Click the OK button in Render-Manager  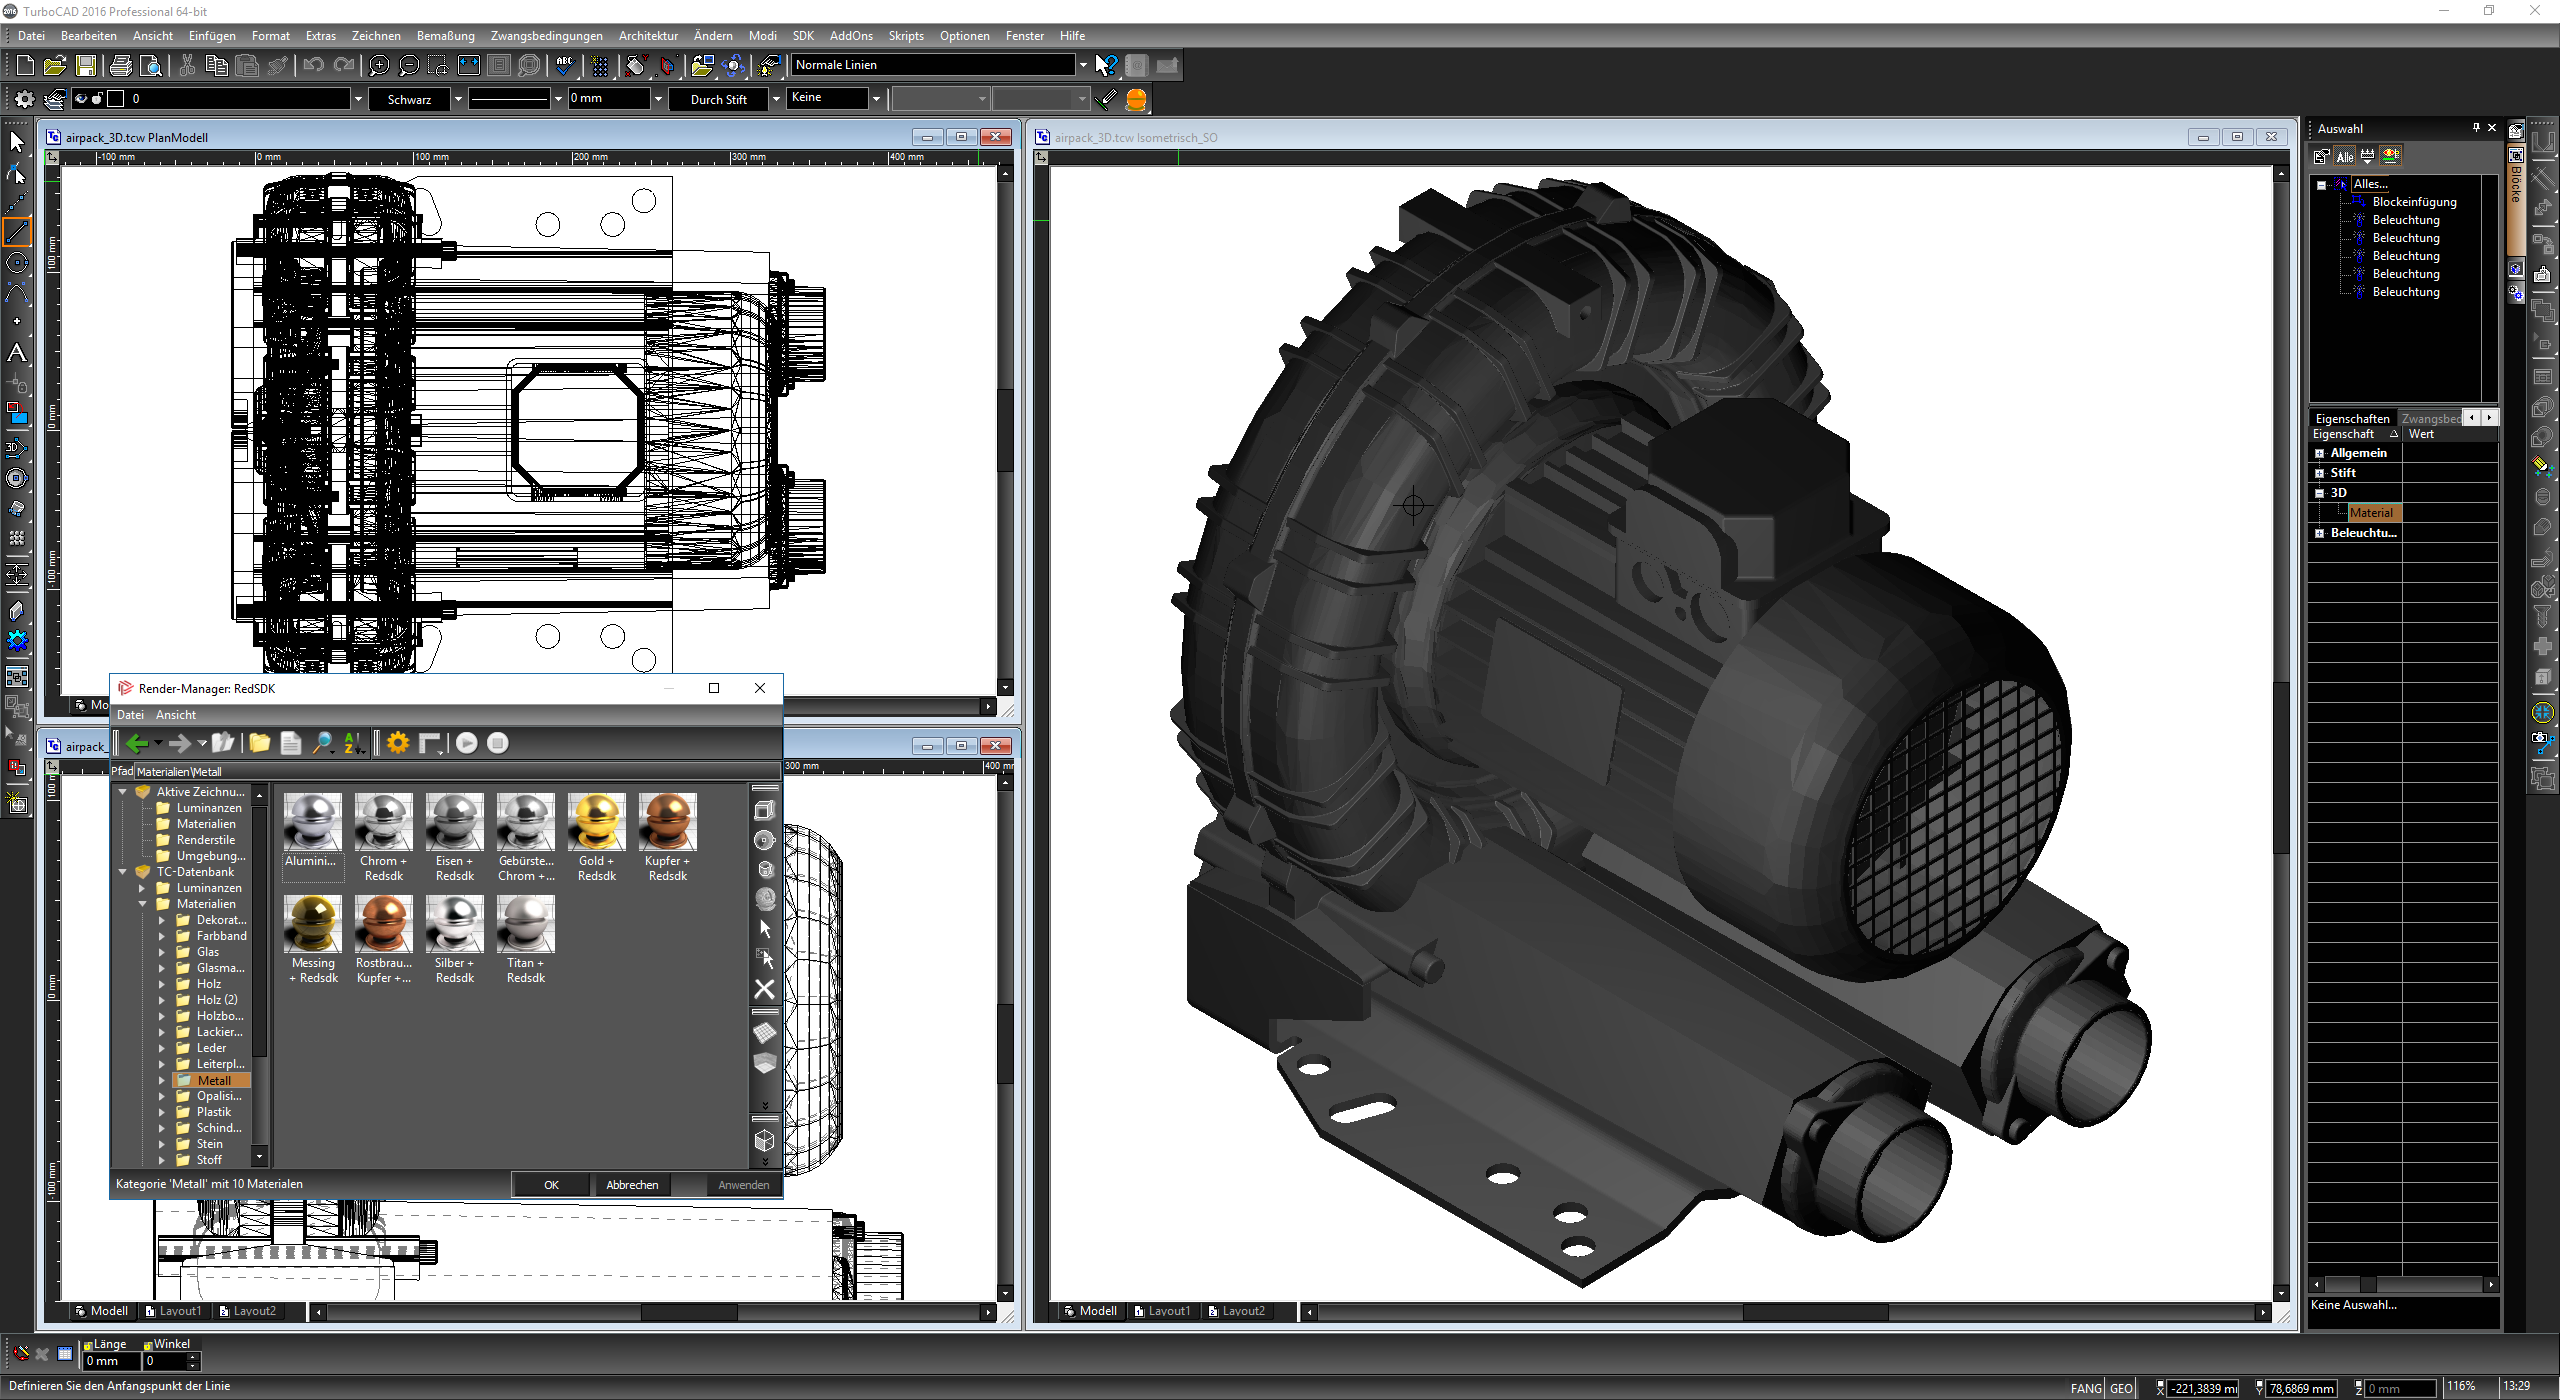pyautogui.click(x=551, y=1185)
